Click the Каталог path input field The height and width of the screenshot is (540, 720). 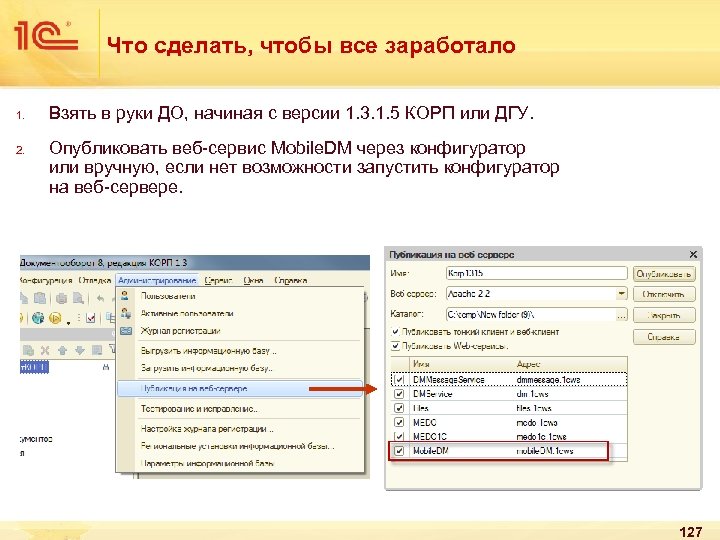point(530,315)
